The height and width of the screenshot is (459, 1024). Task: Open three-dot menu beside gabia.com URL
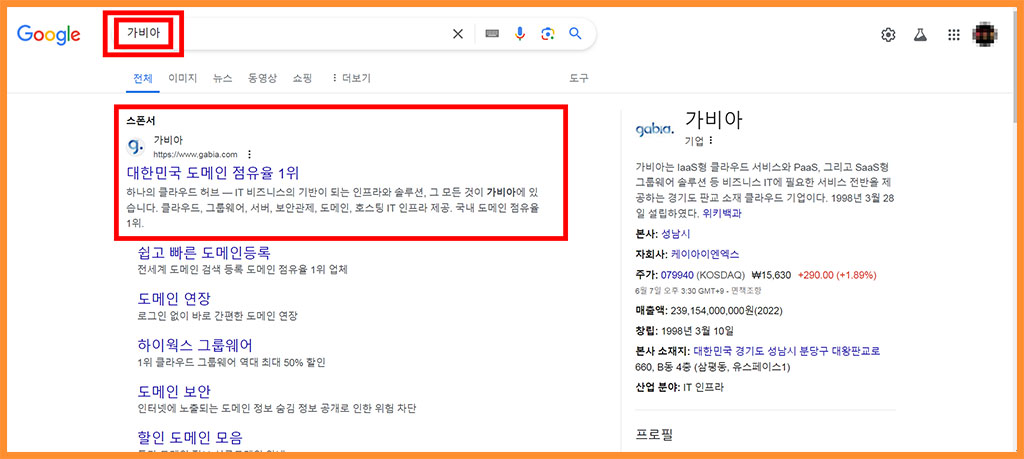pos(249,155)
